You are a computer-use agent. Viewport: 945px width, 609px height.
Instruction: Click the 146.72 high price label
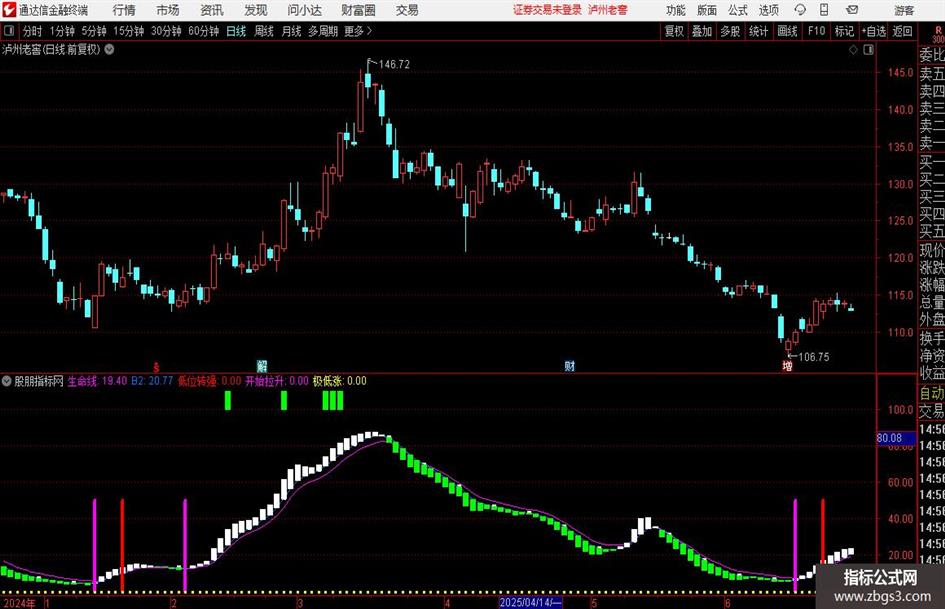394,64
